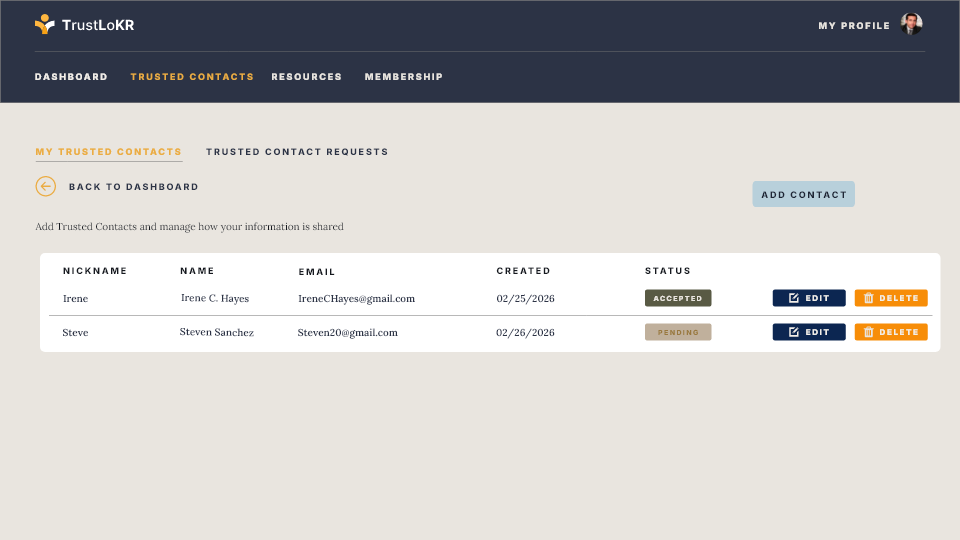
Task: Switch to My Trusted Contacts tab
Action: (x=108, y=151)
